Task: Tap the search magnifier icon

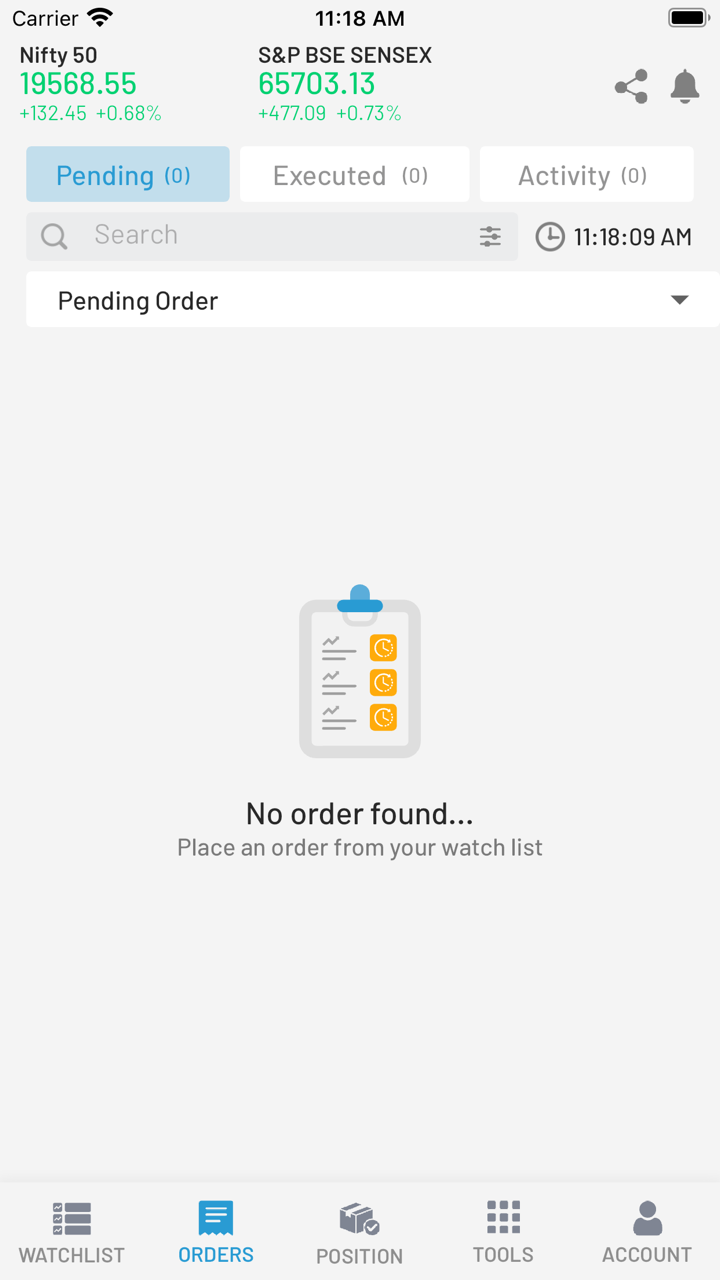Action: click(54, 236)
